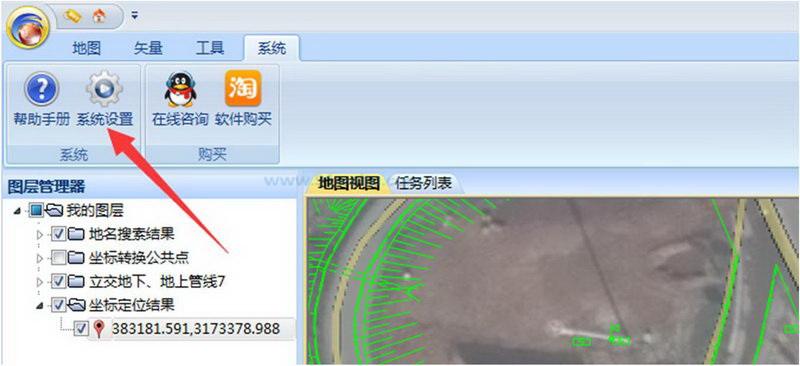Open the 帮助手册 help manual
Screen dimensions: 800x366
(x=41, y=100)
